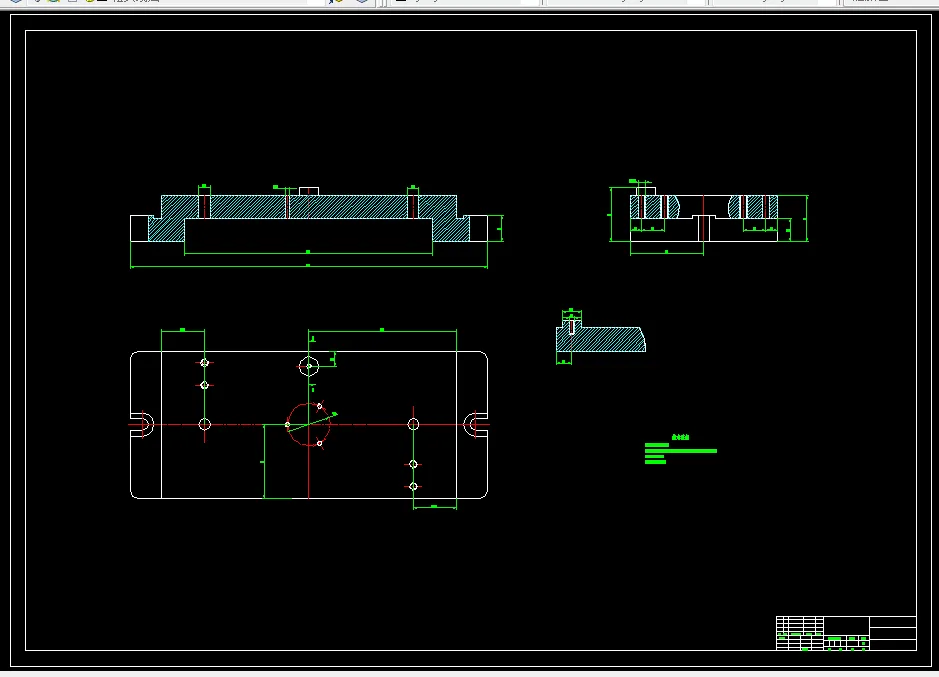This screenshot has height=677, width=939.
Task: Pick the large hexagonal hole above the bolt circle
Action: pyautogui.click(x=308, y=365)
